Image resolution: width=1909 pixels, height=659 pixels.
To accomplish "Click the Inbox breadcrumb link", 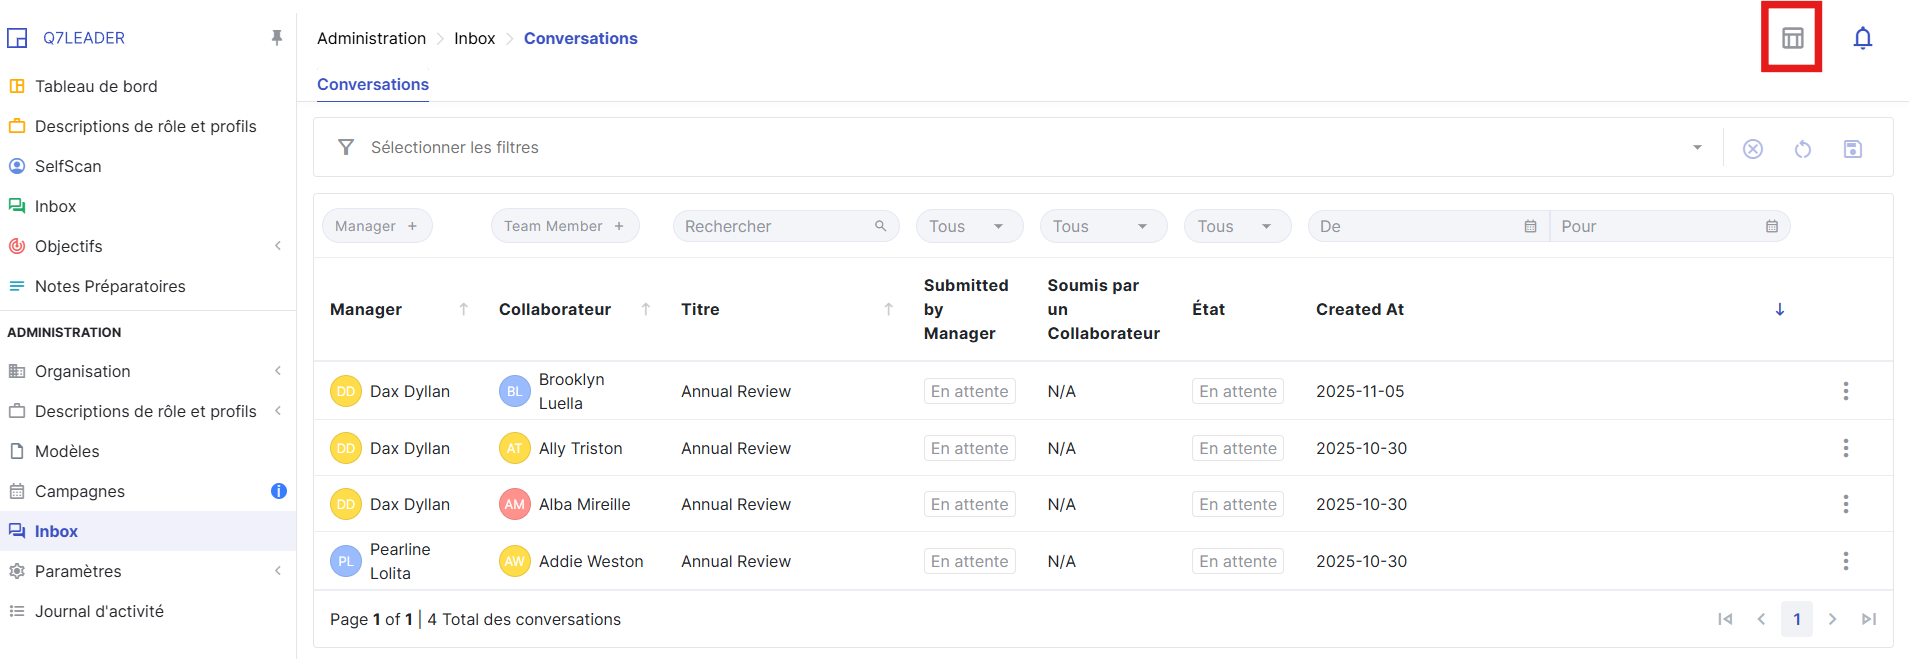I will coord(474,38).
